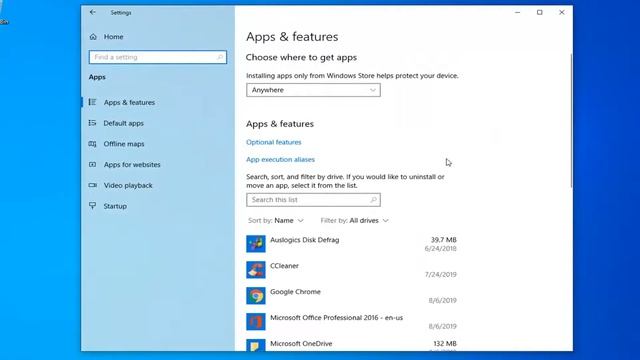Click the Apps for websites sidebar icon
Image resolution: width=640 pixels, height=360 pixels.
93,164
